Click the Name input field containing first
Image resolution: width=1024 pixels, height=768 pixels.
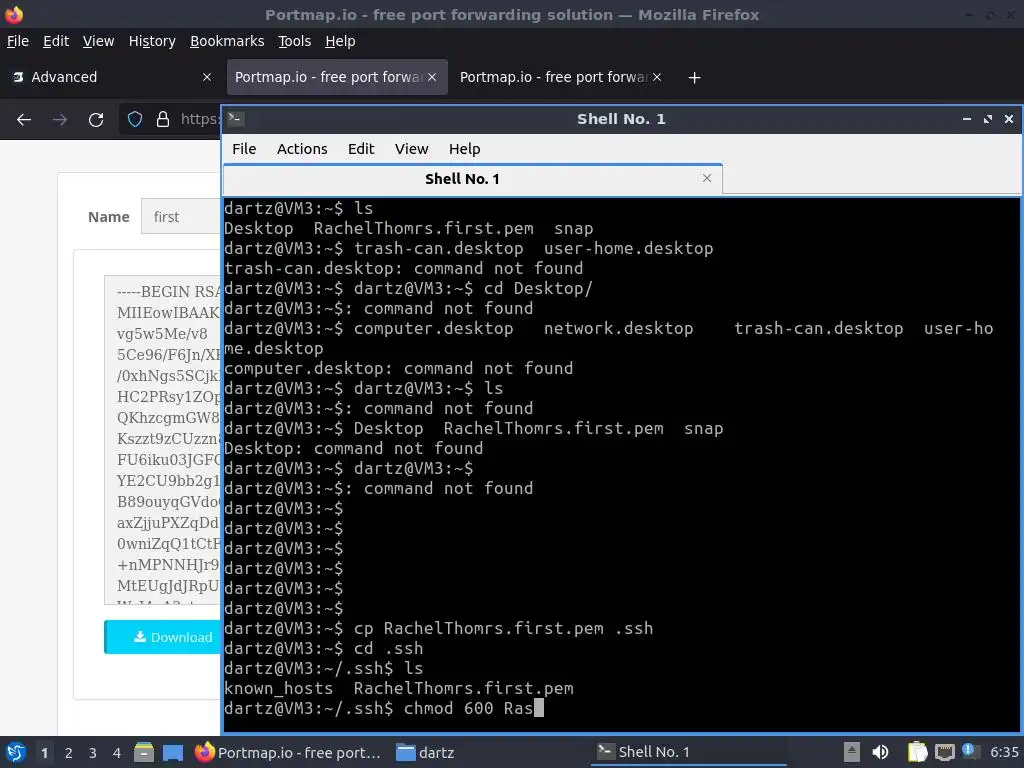coord(181,217)
